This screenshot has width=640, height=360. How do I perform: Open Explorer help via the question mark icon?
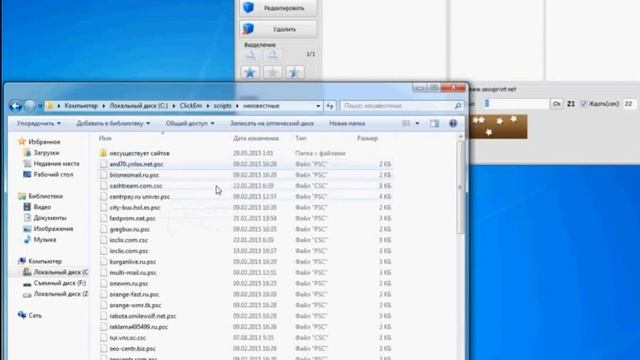453,123
